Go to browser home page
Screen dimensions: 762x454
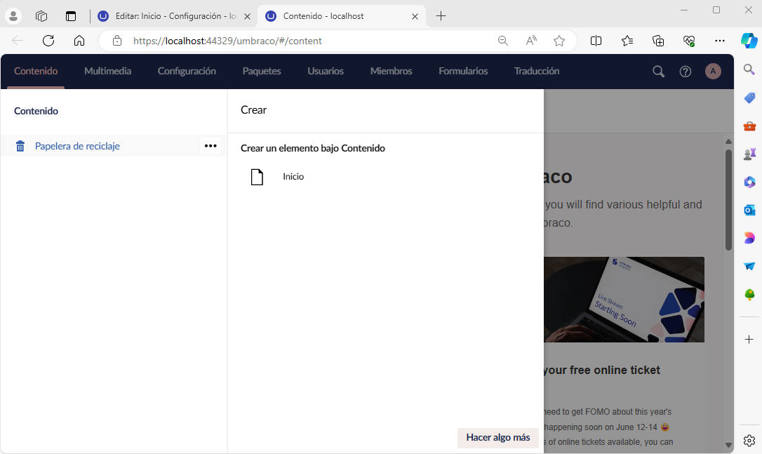[x=79, y=41]
